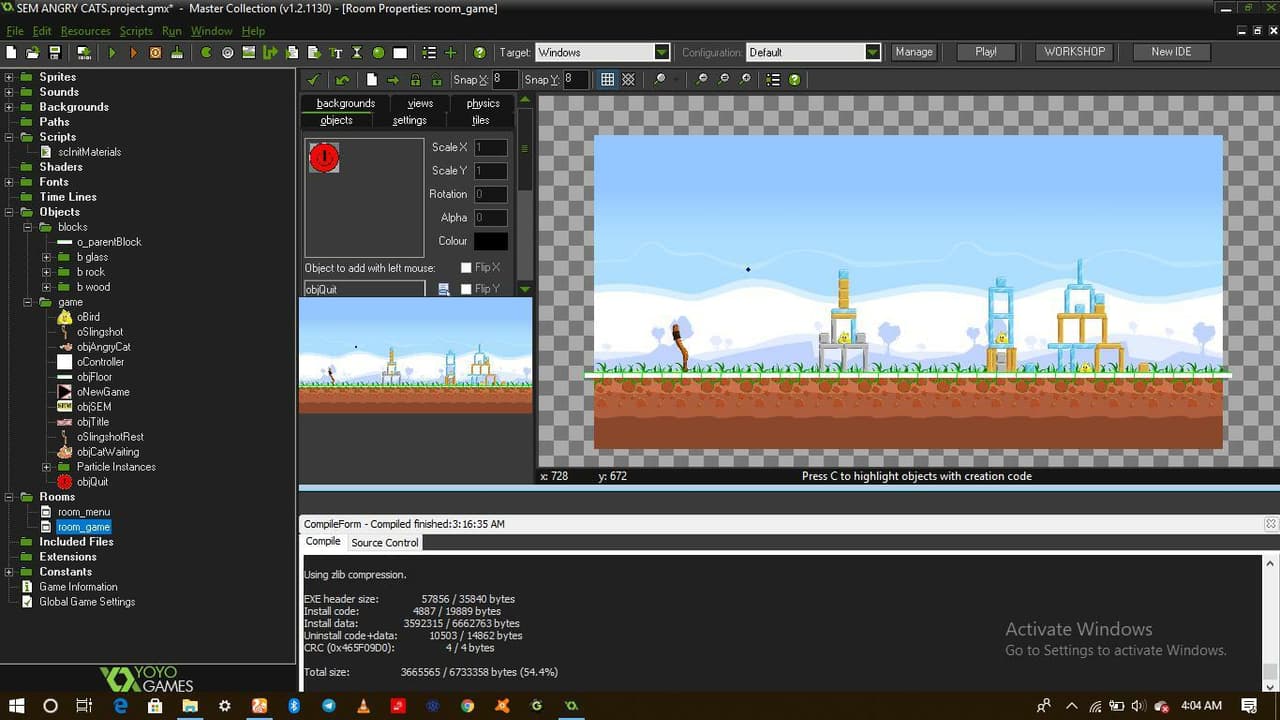Create a room using the white rectangle icon

tap(400, 53)
